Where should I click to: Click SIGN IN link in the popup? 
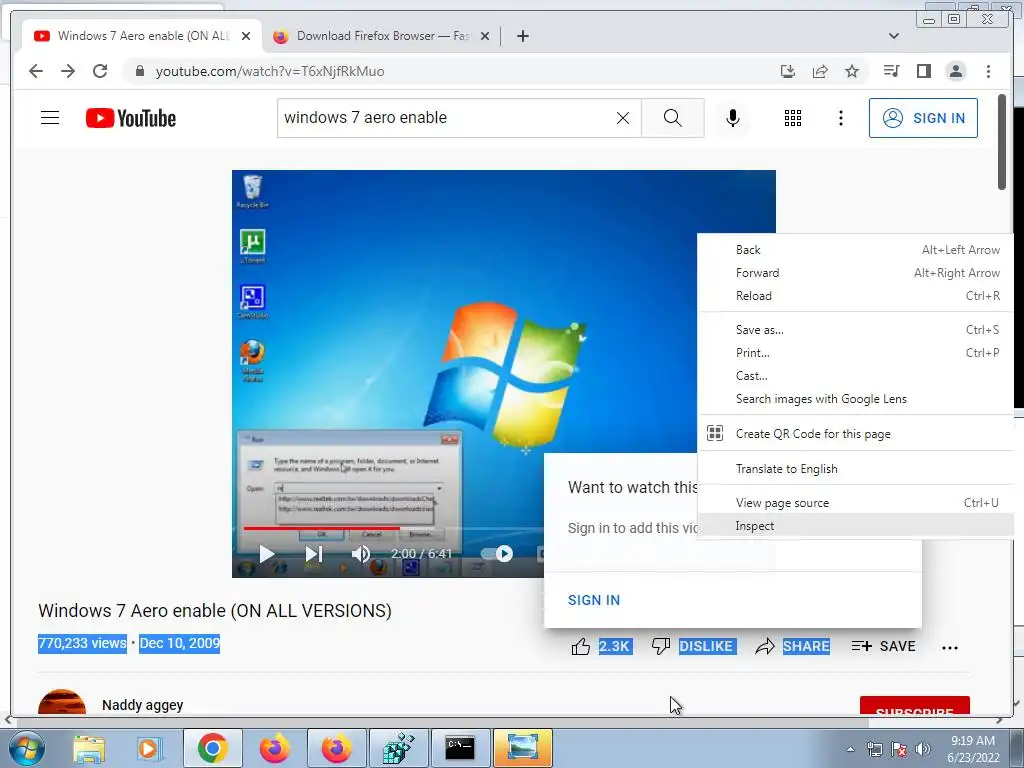click(594, 600)
